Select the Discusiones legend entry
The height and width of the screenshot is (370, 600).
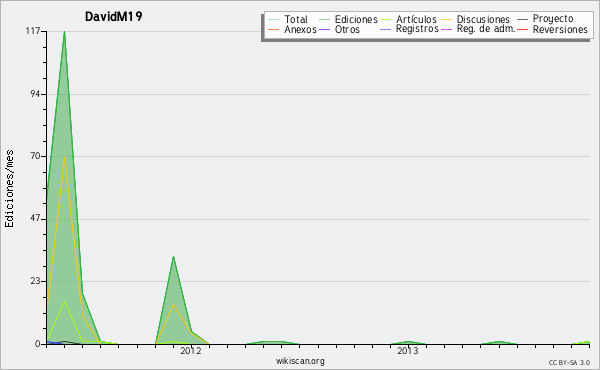[476, 19]
